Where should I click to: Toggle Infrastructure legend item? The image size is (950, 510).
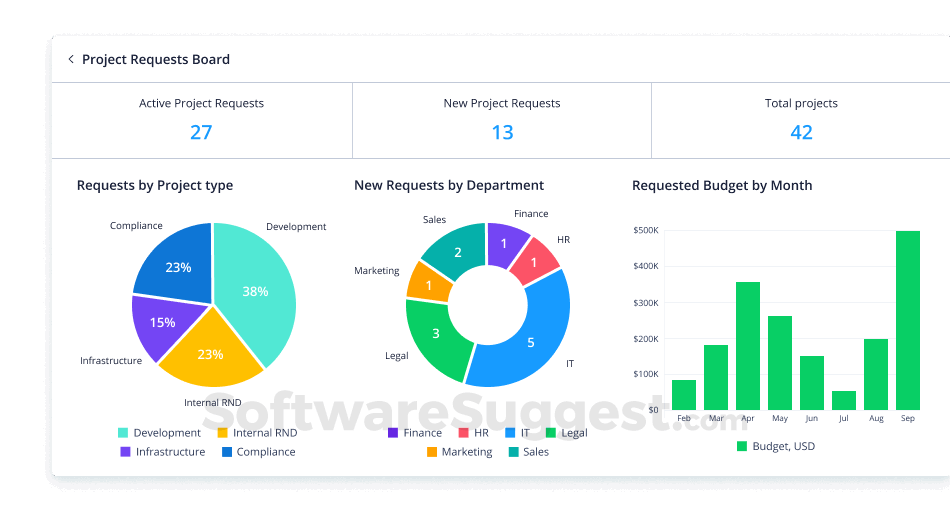163,451
